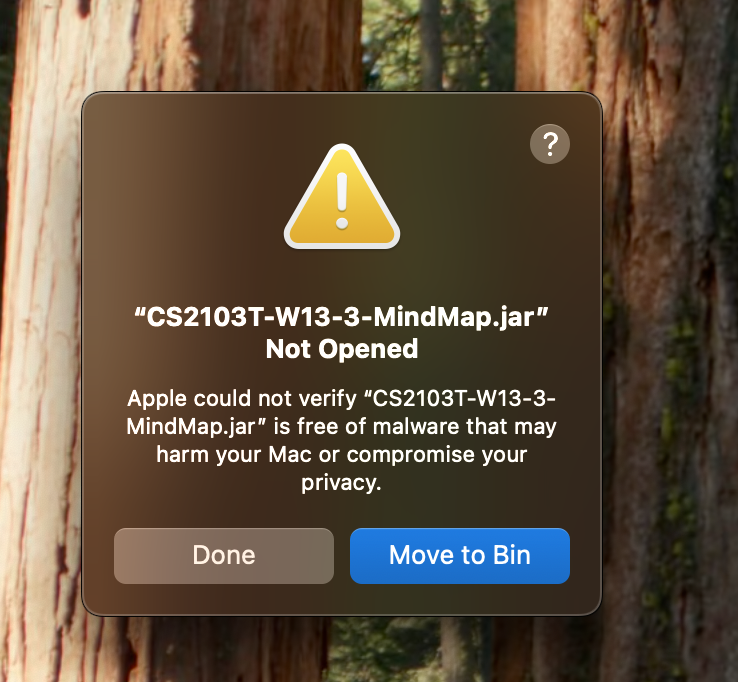738x682 pixels.
Task: Choose Move to Bin to delete the jar
Action: [460, 556]
